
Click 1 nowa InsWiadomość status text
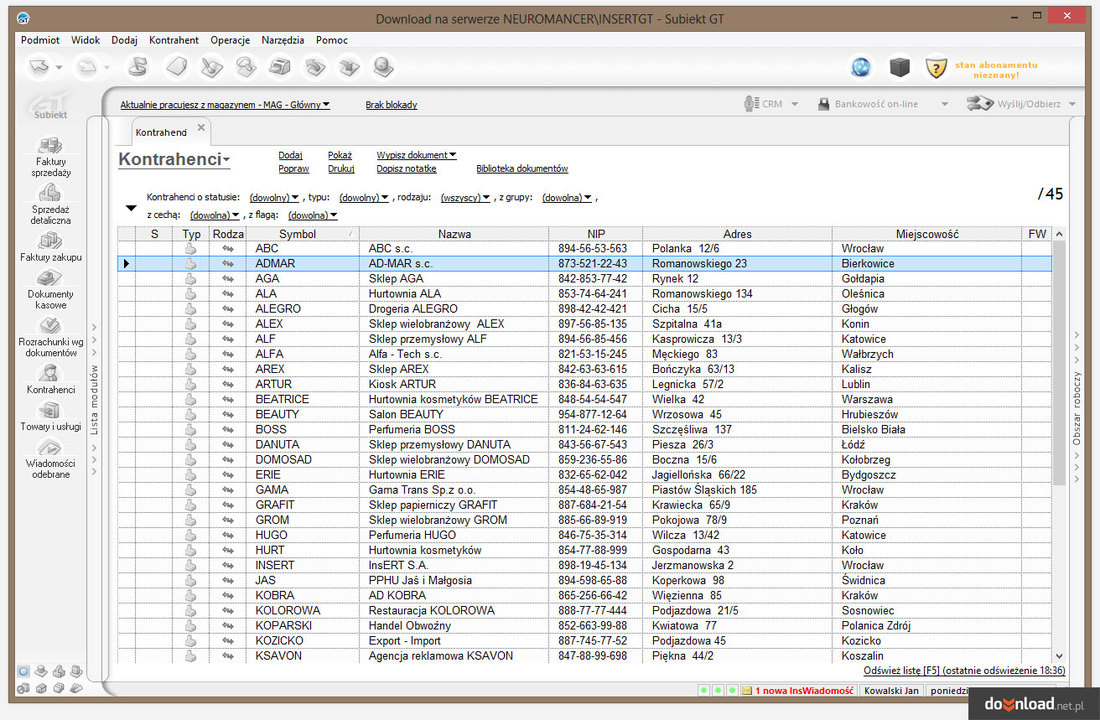point(804,691)
